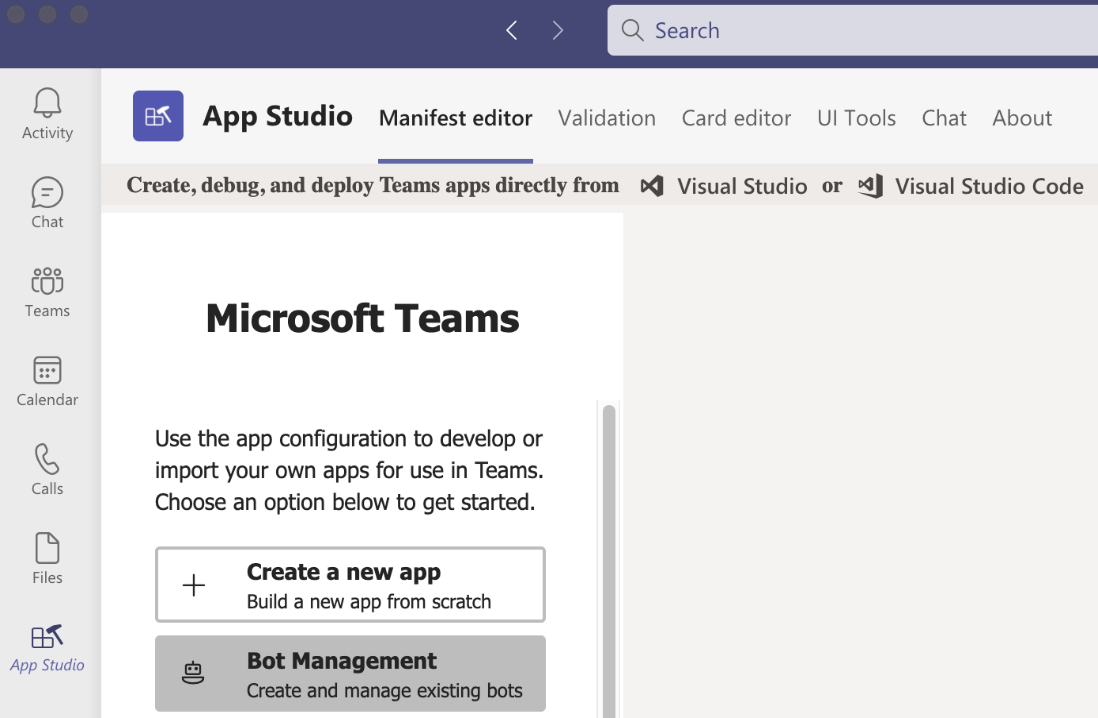Go forward with the right arrow
This screenshot has height=718, width=1098.
[x=557, y=30]
